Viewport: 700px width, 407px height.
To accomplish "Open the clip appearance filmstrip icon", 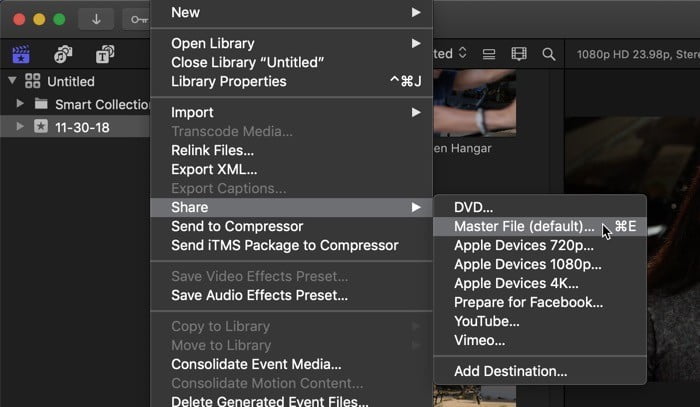I will (519, 54).
